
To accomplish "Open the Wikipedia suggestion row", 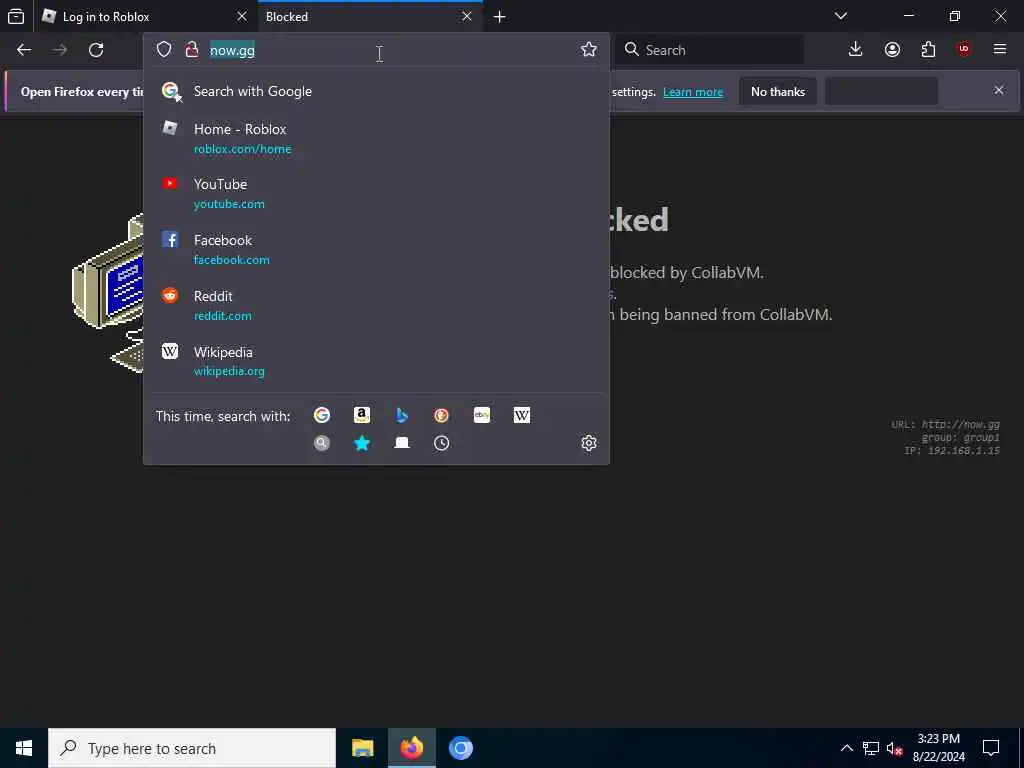I will pyautogui.click(x=376, y=361).
